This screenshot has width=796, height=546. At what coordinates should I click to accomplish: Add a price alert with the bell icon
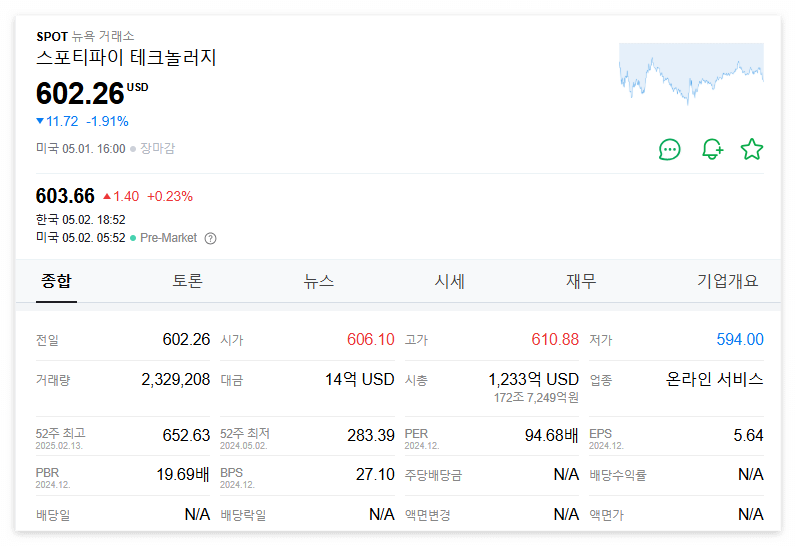[x=712, y=150]
